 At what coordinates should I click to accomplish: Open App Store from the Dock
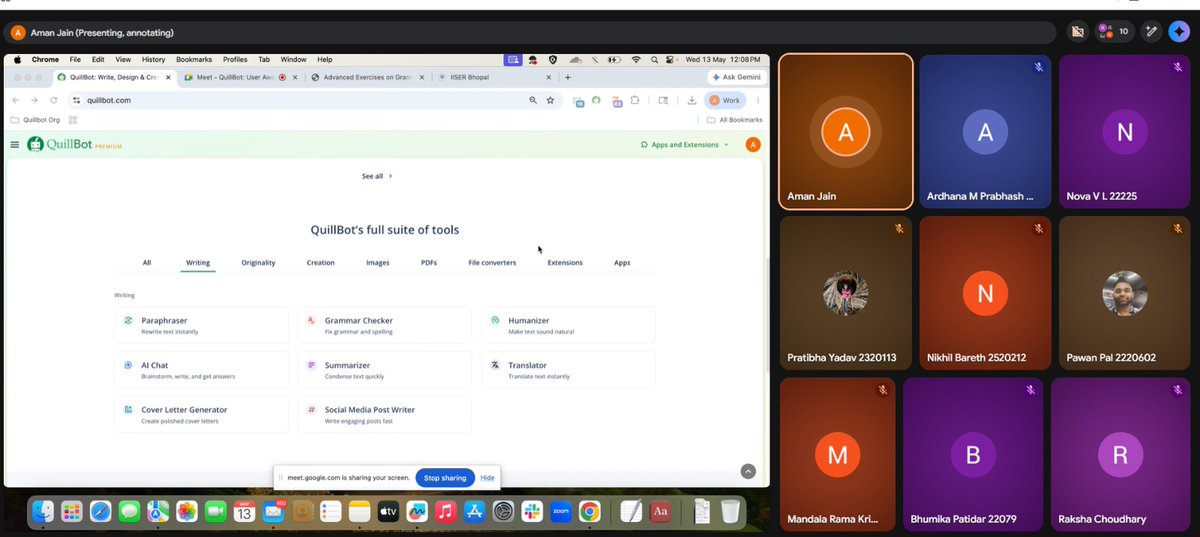[475, 511]
